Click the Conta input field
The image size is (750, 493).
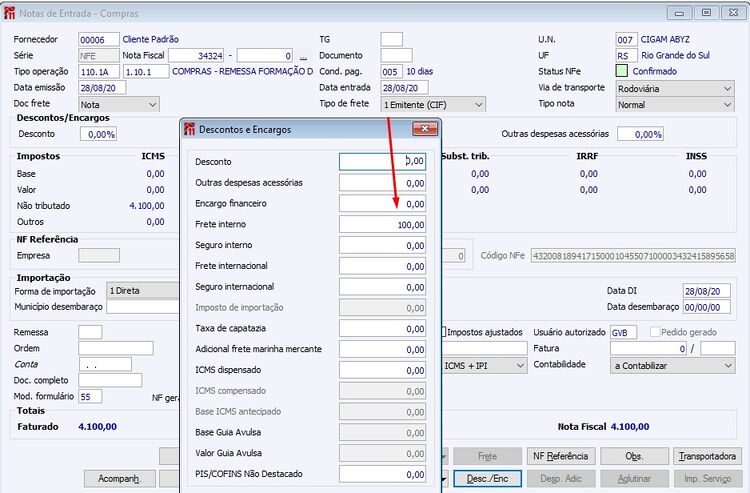(105, 364)
